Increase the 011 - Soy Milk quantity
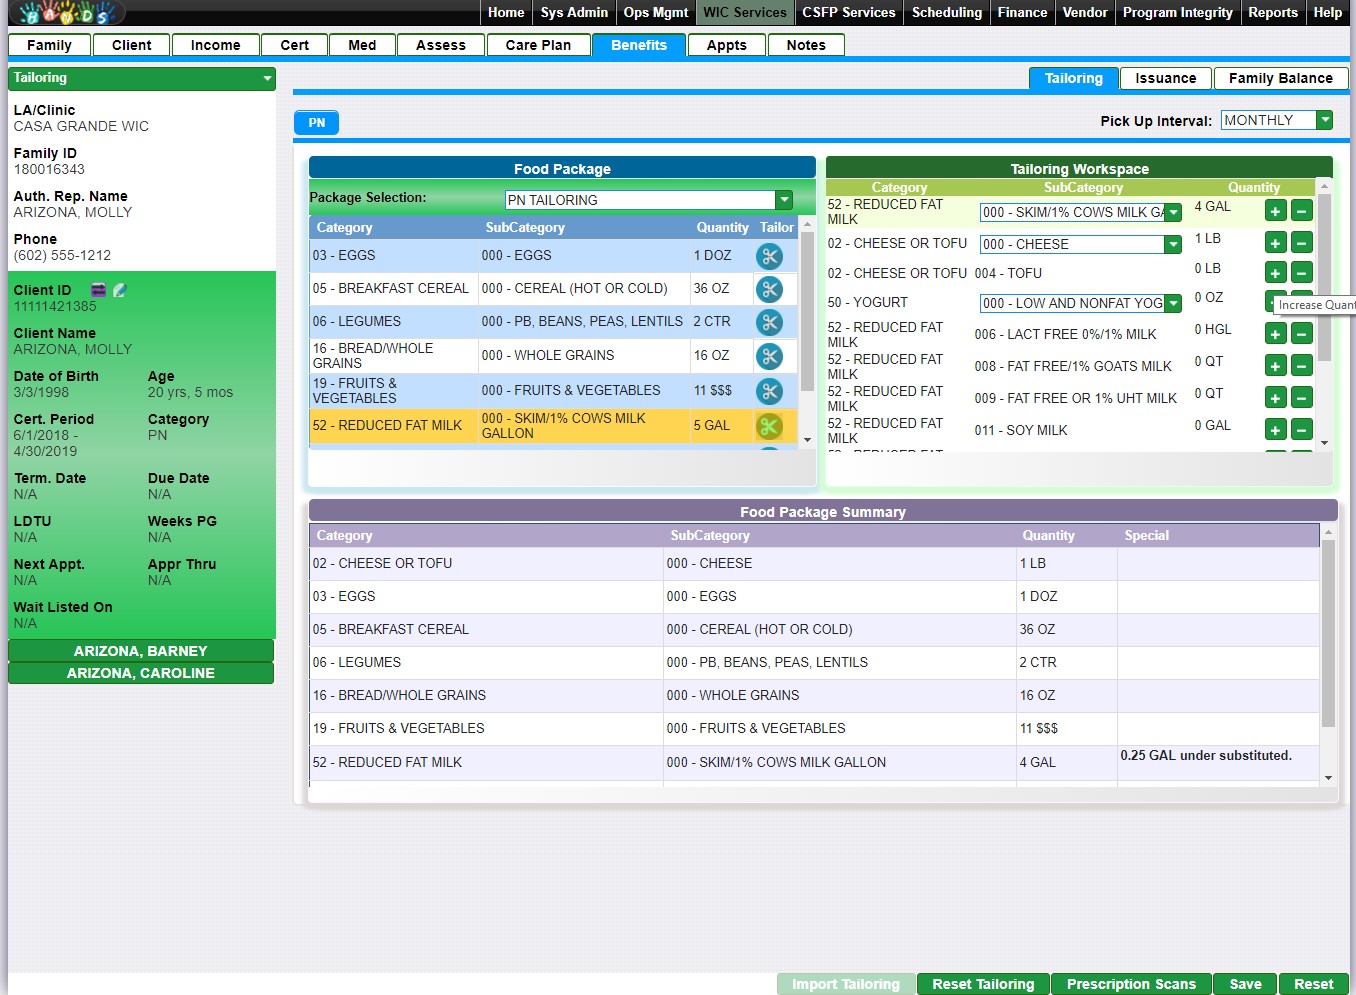The height and width of the screenshot is (995, 1356). click(x=1275, y=430)
